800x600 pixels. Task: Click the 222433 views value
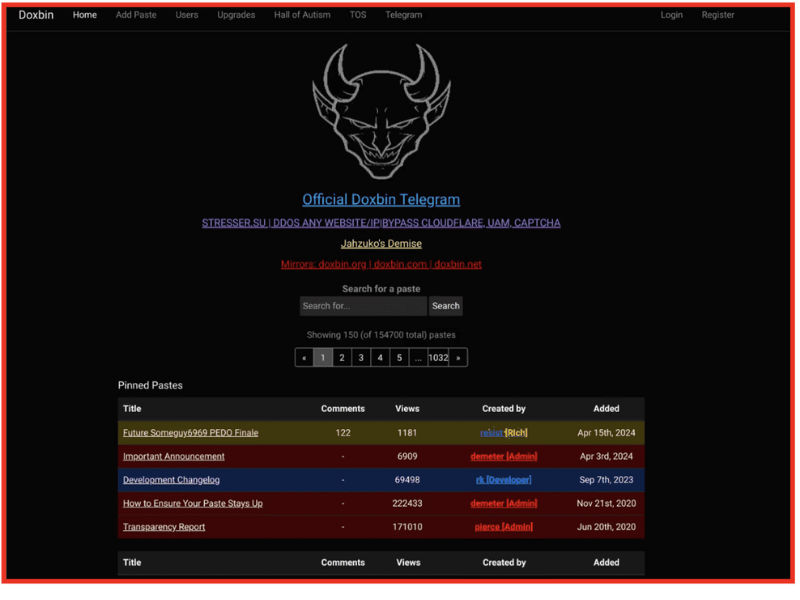407,504
